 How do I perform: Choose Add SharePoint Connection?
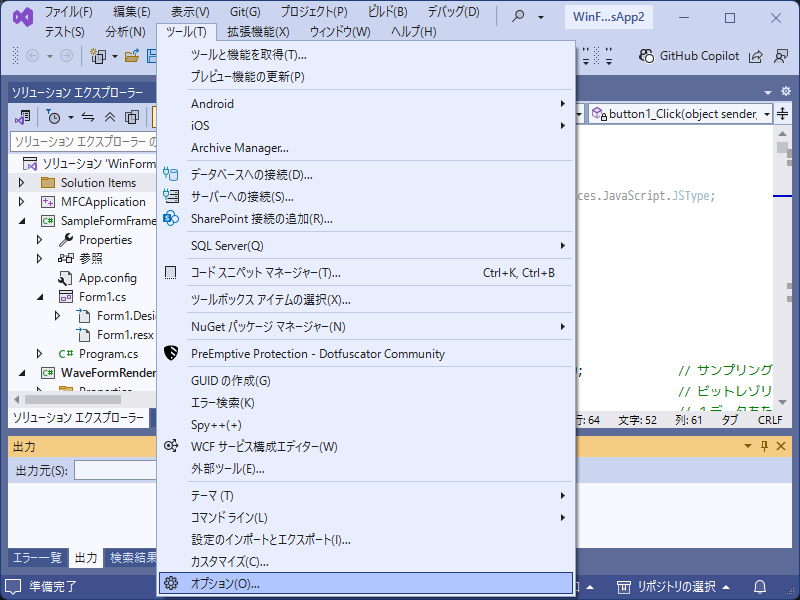366,218
